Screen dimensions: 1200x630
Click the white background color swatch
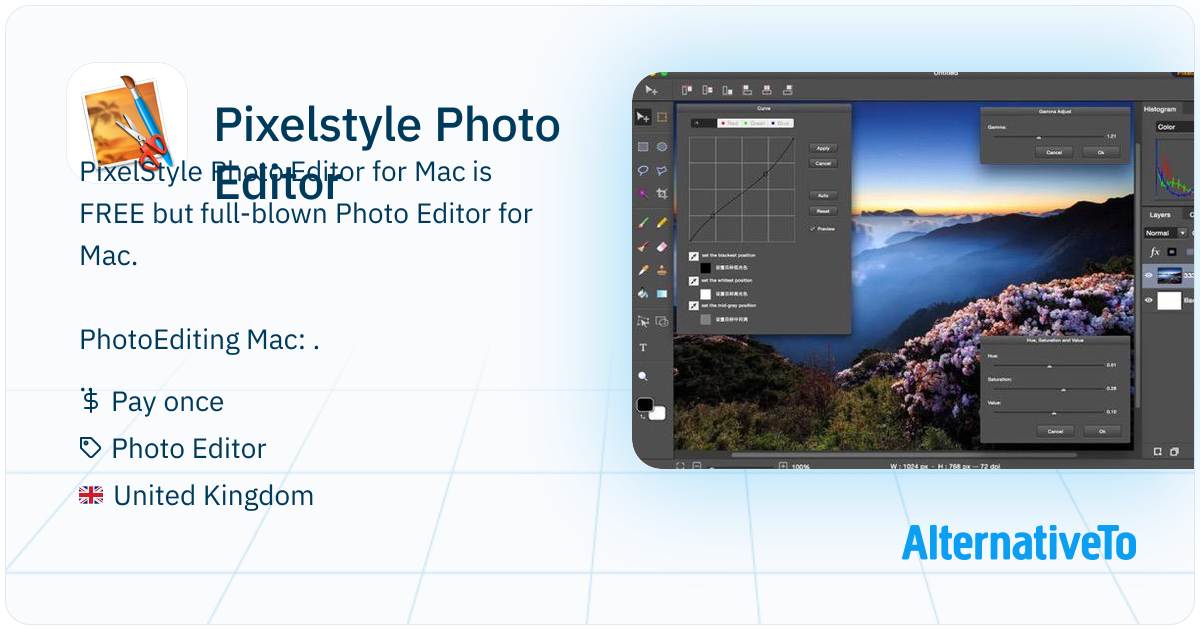point(659,414)
